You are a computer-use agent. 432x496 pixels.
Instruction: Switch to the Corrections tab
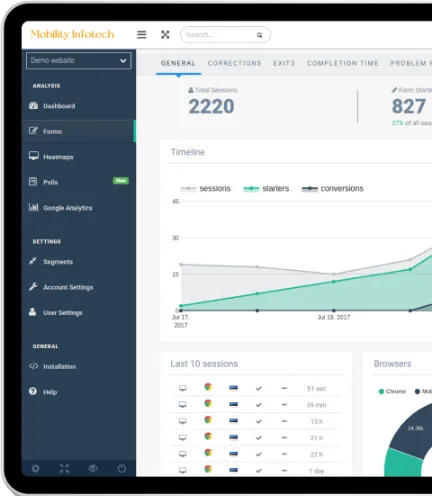pyautogui.click(x=235, y=63)
